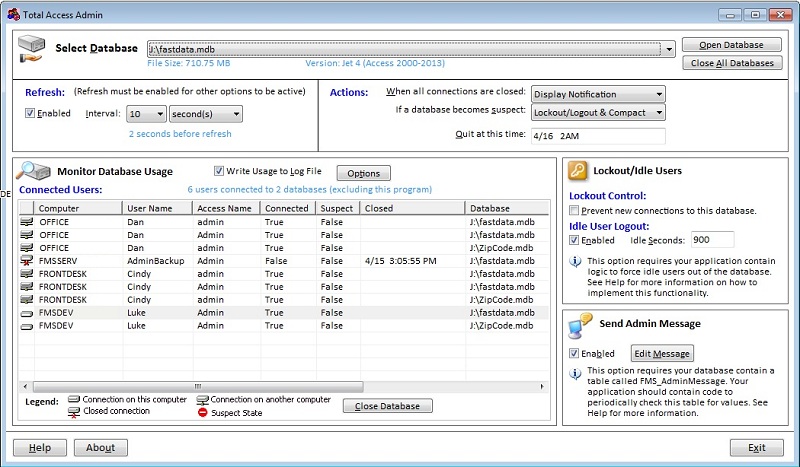Image resolution: width=800 pixels, height=467 pixels.
Task: Click connection icon for FRONTDESK ZipCode.mdb row
Action: click(x=27, y=300)
